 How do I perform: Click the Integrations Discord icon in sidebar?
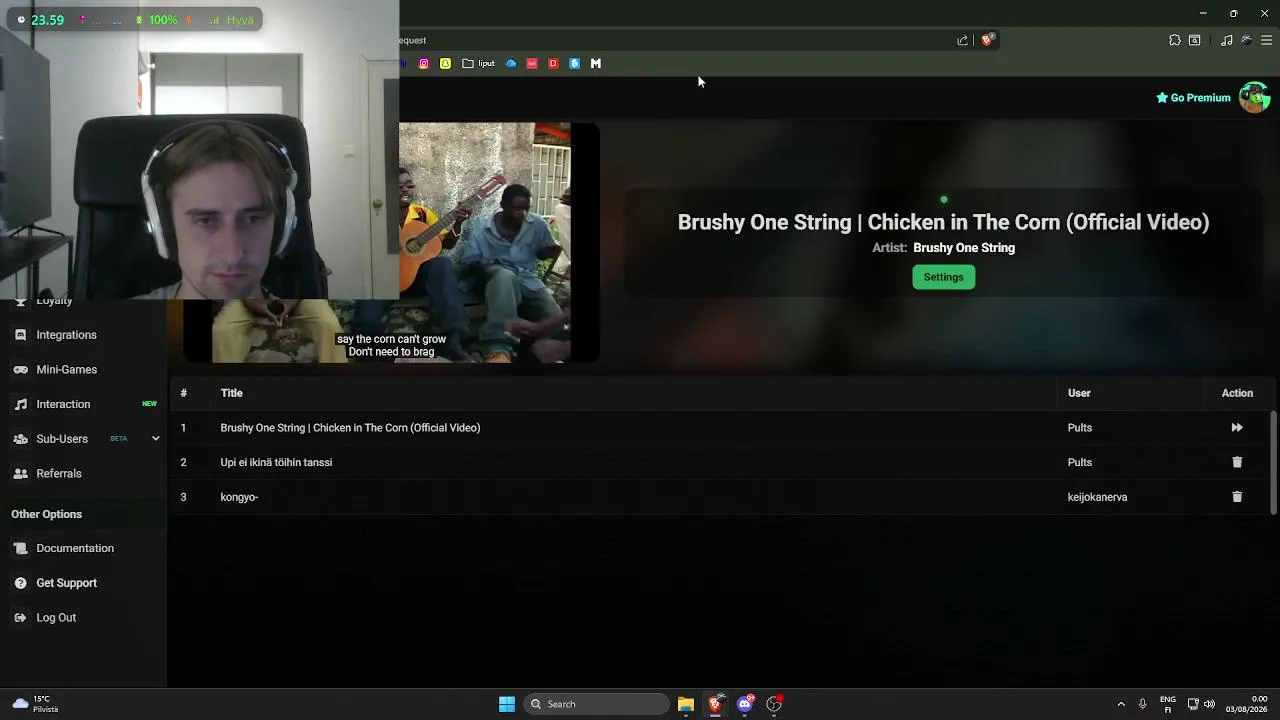coord(20,335)
